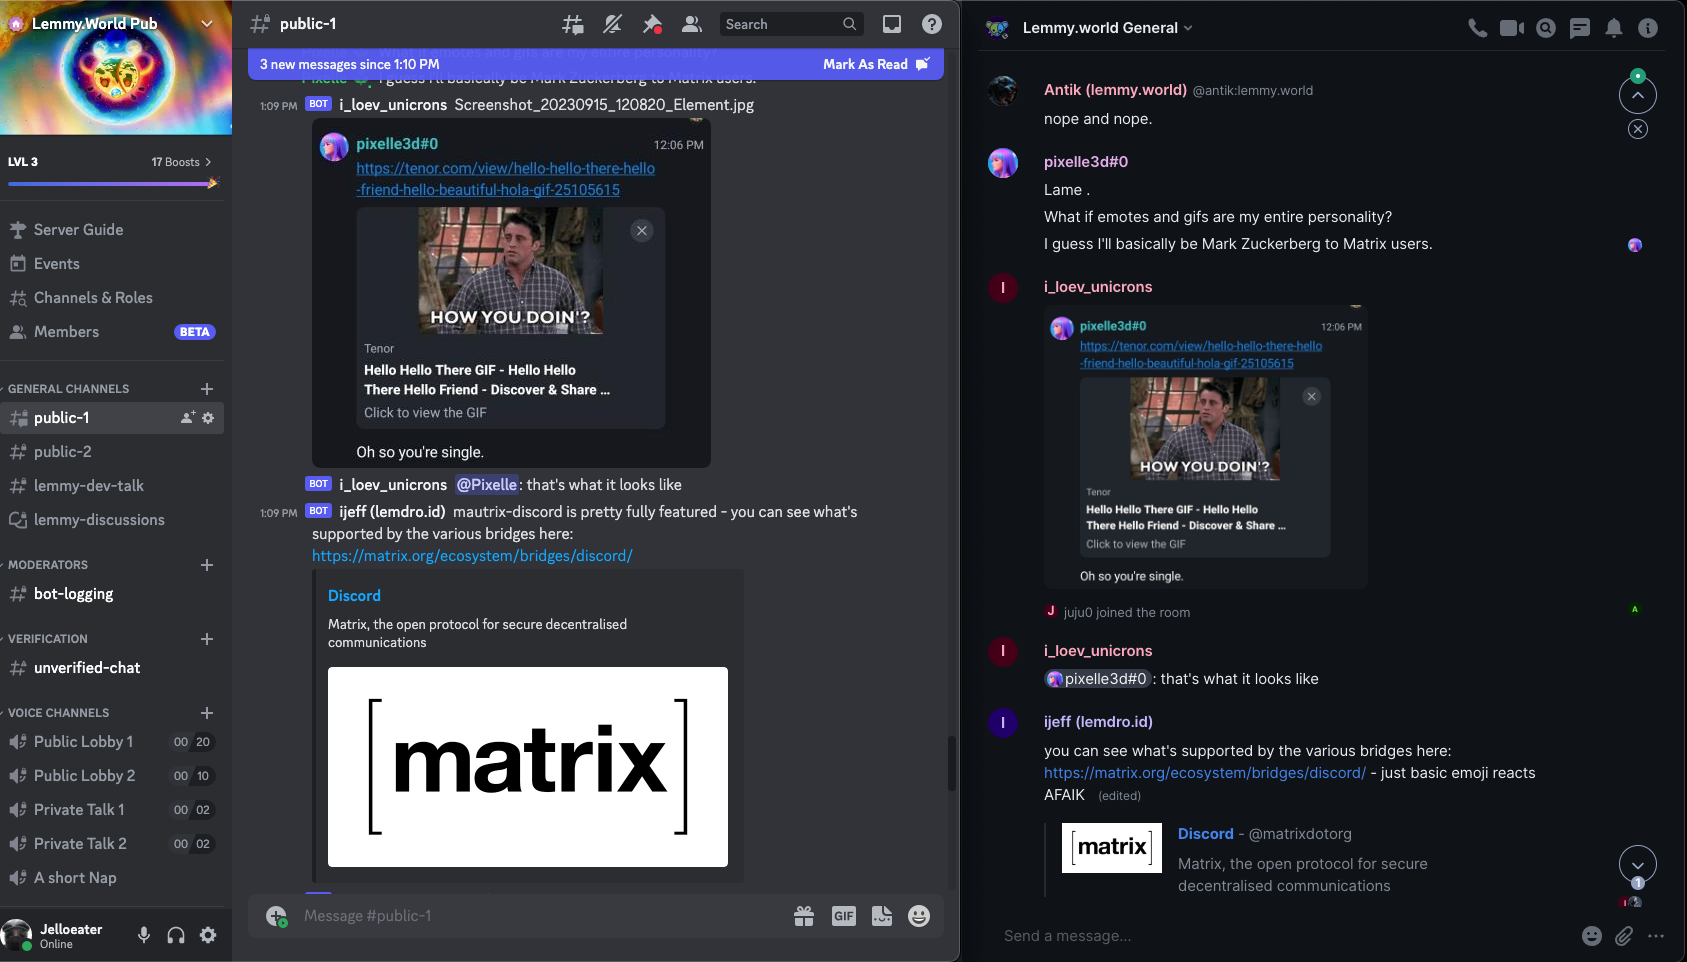Click Discord embed title link

pyautogui.click(x=354, y=596)
